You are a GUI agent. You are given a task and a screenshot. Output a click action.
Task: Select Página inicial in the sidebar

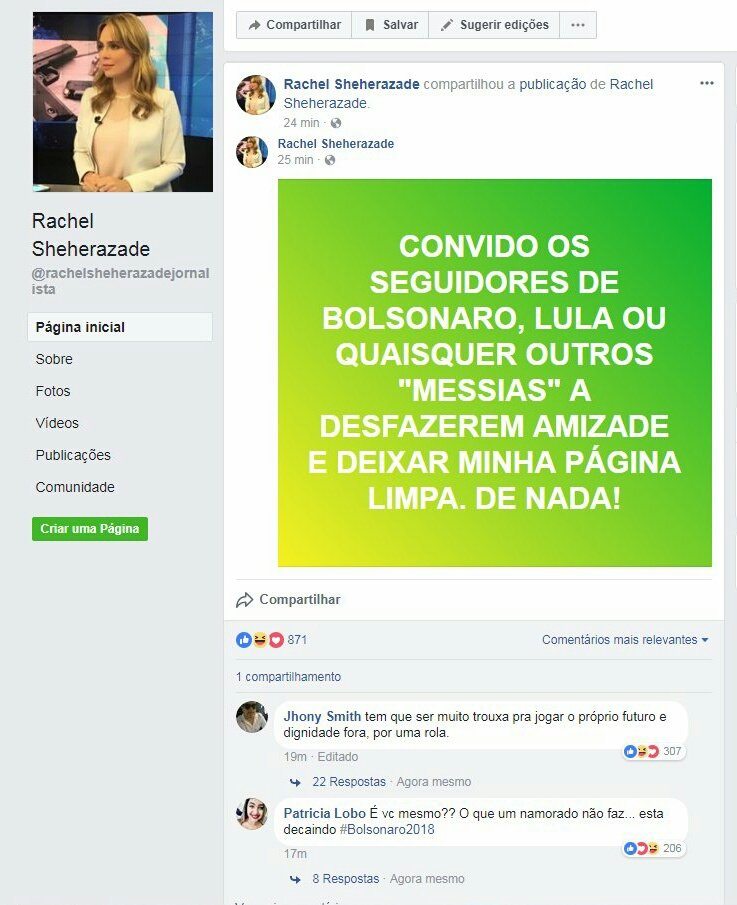coord(119,327)
